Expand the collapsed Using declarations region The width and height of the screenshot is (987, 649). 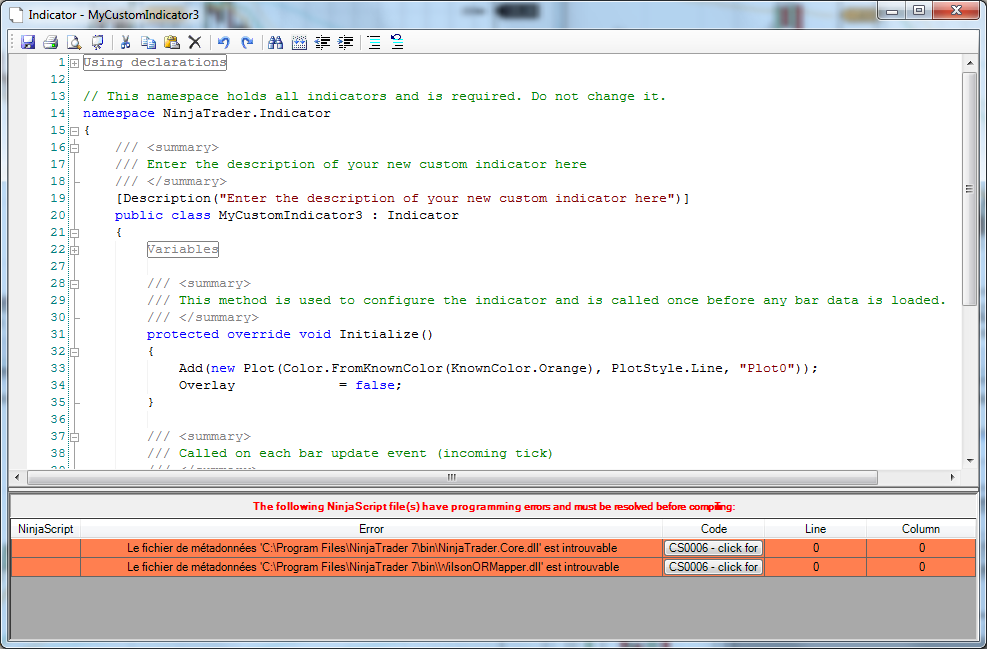[74, 63]
